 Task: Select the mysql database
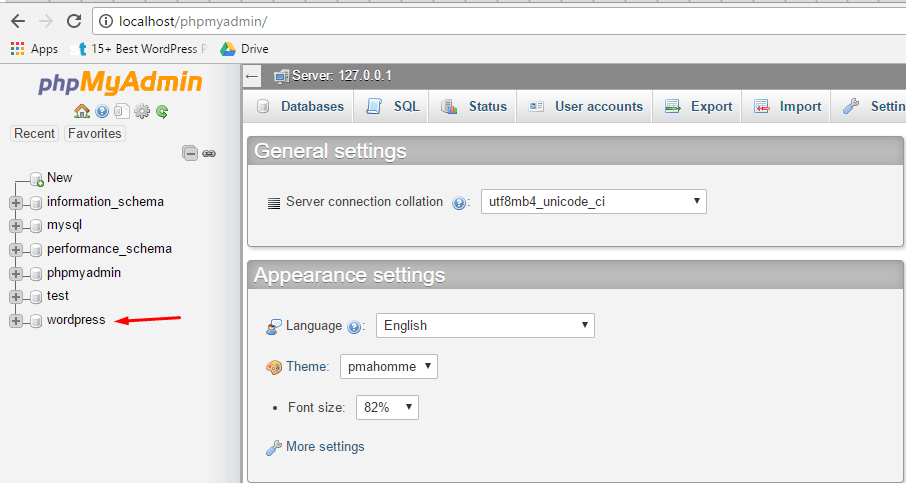(64, 225)
